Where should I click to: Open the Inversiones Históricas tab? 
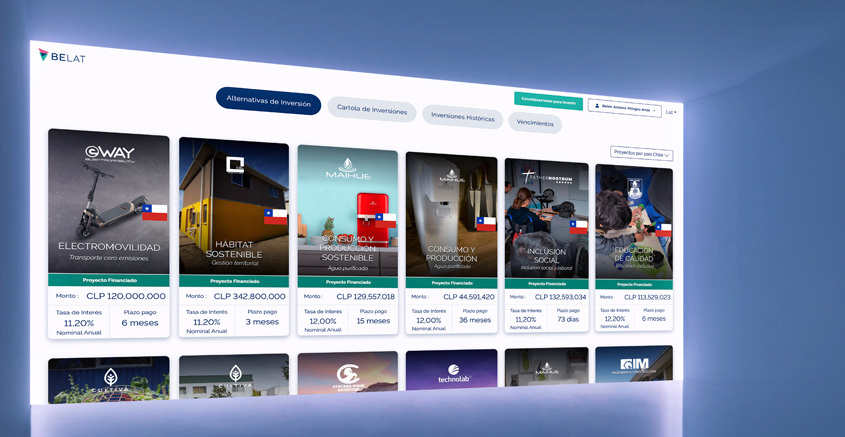pyautogui.click(x=462, y=117)
